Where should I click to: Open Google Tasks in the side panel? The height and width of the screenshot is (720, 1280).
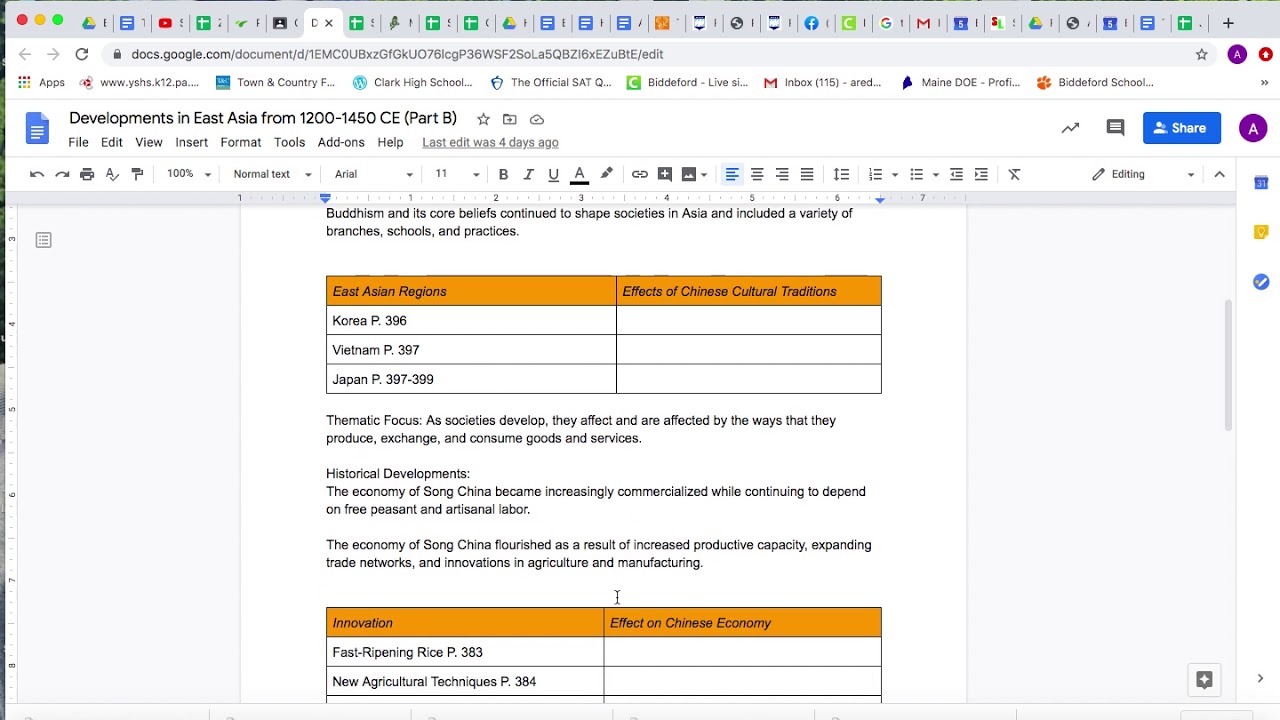tap(1261, 282)
